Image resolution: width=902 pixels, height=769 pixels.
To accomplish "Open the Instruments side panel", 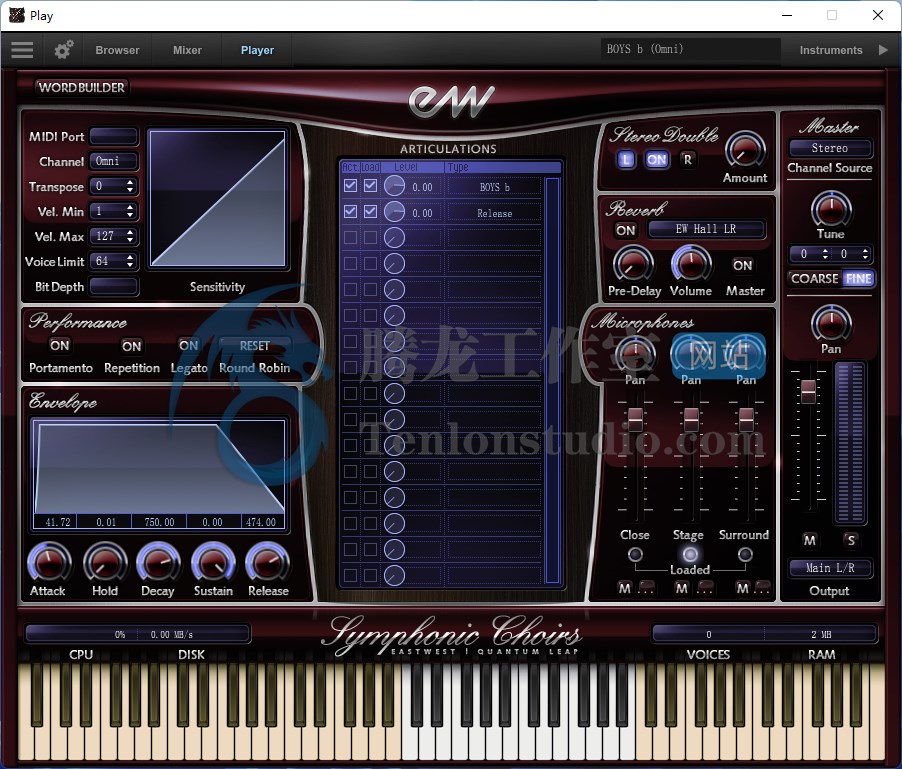I will pos(831,50).
